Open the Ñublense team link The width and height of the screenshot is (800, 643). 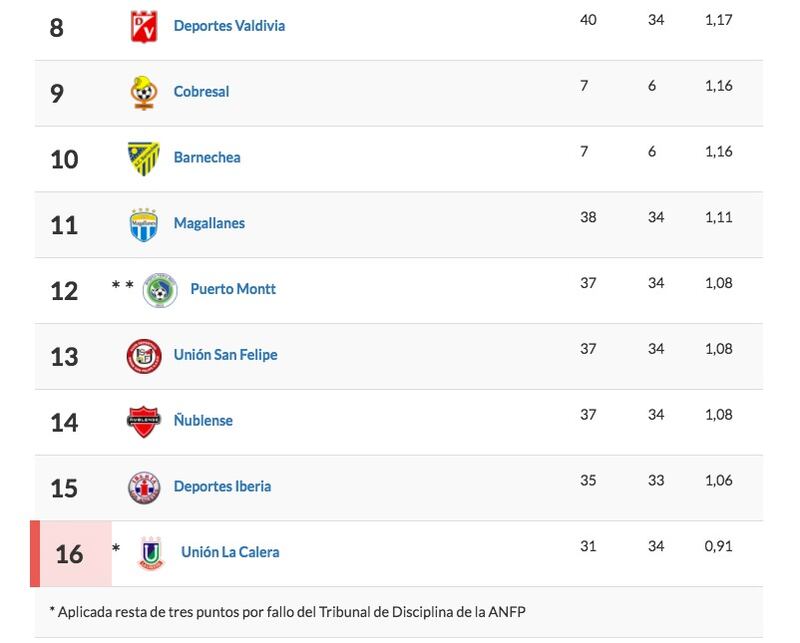(x=203, y=421)
